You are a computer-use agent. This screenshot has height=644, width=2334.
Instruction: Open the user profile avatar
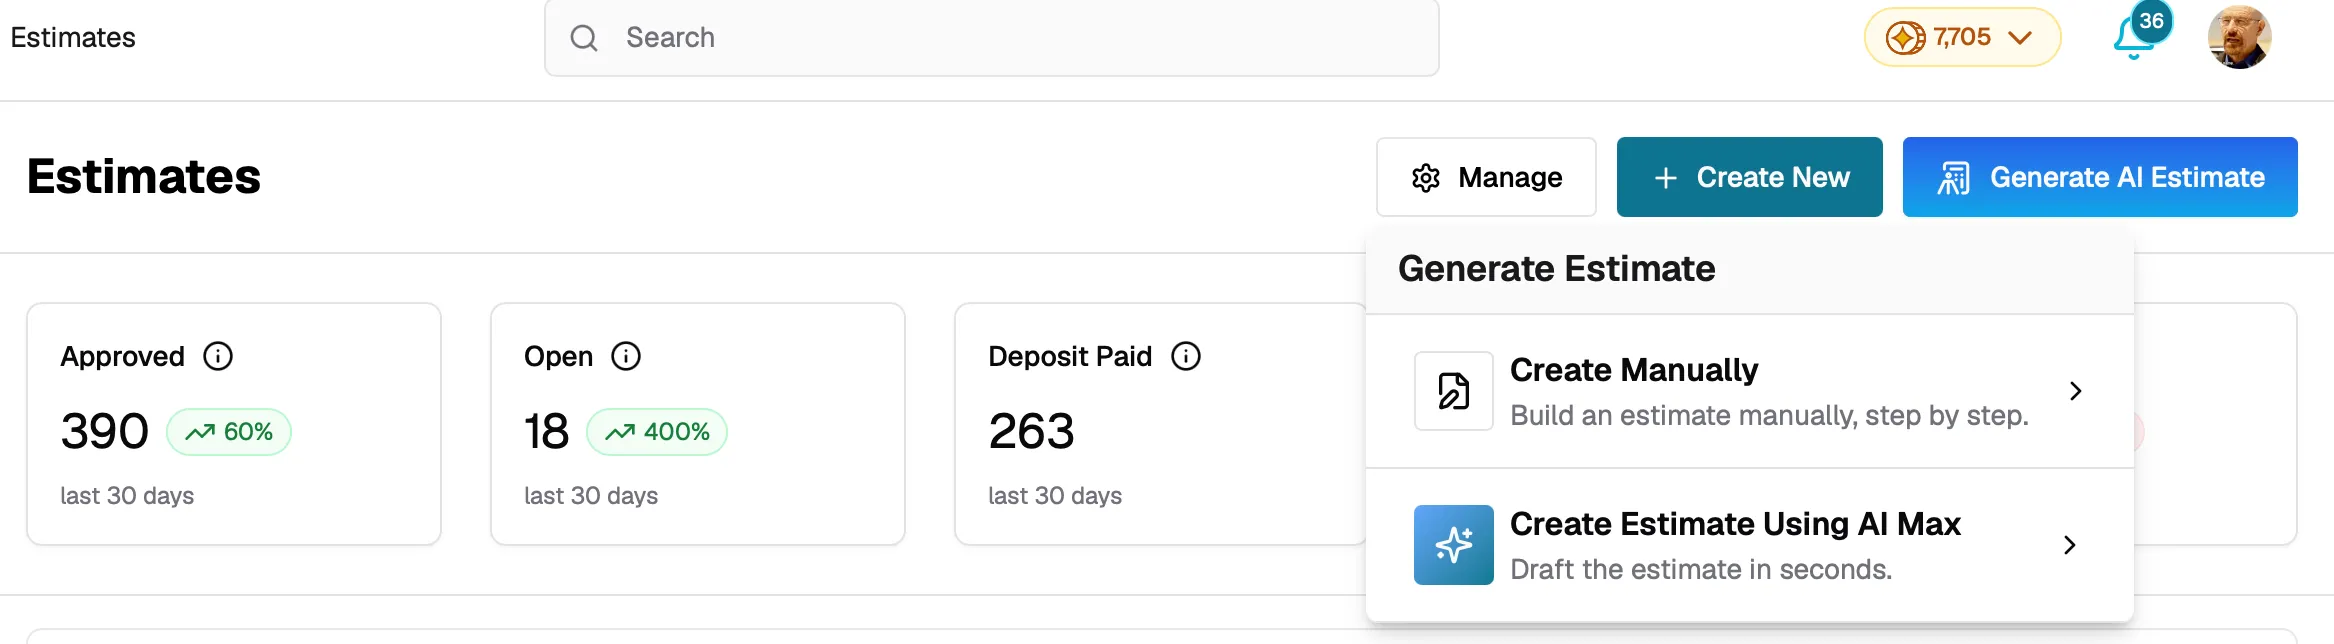[2239, 37]
